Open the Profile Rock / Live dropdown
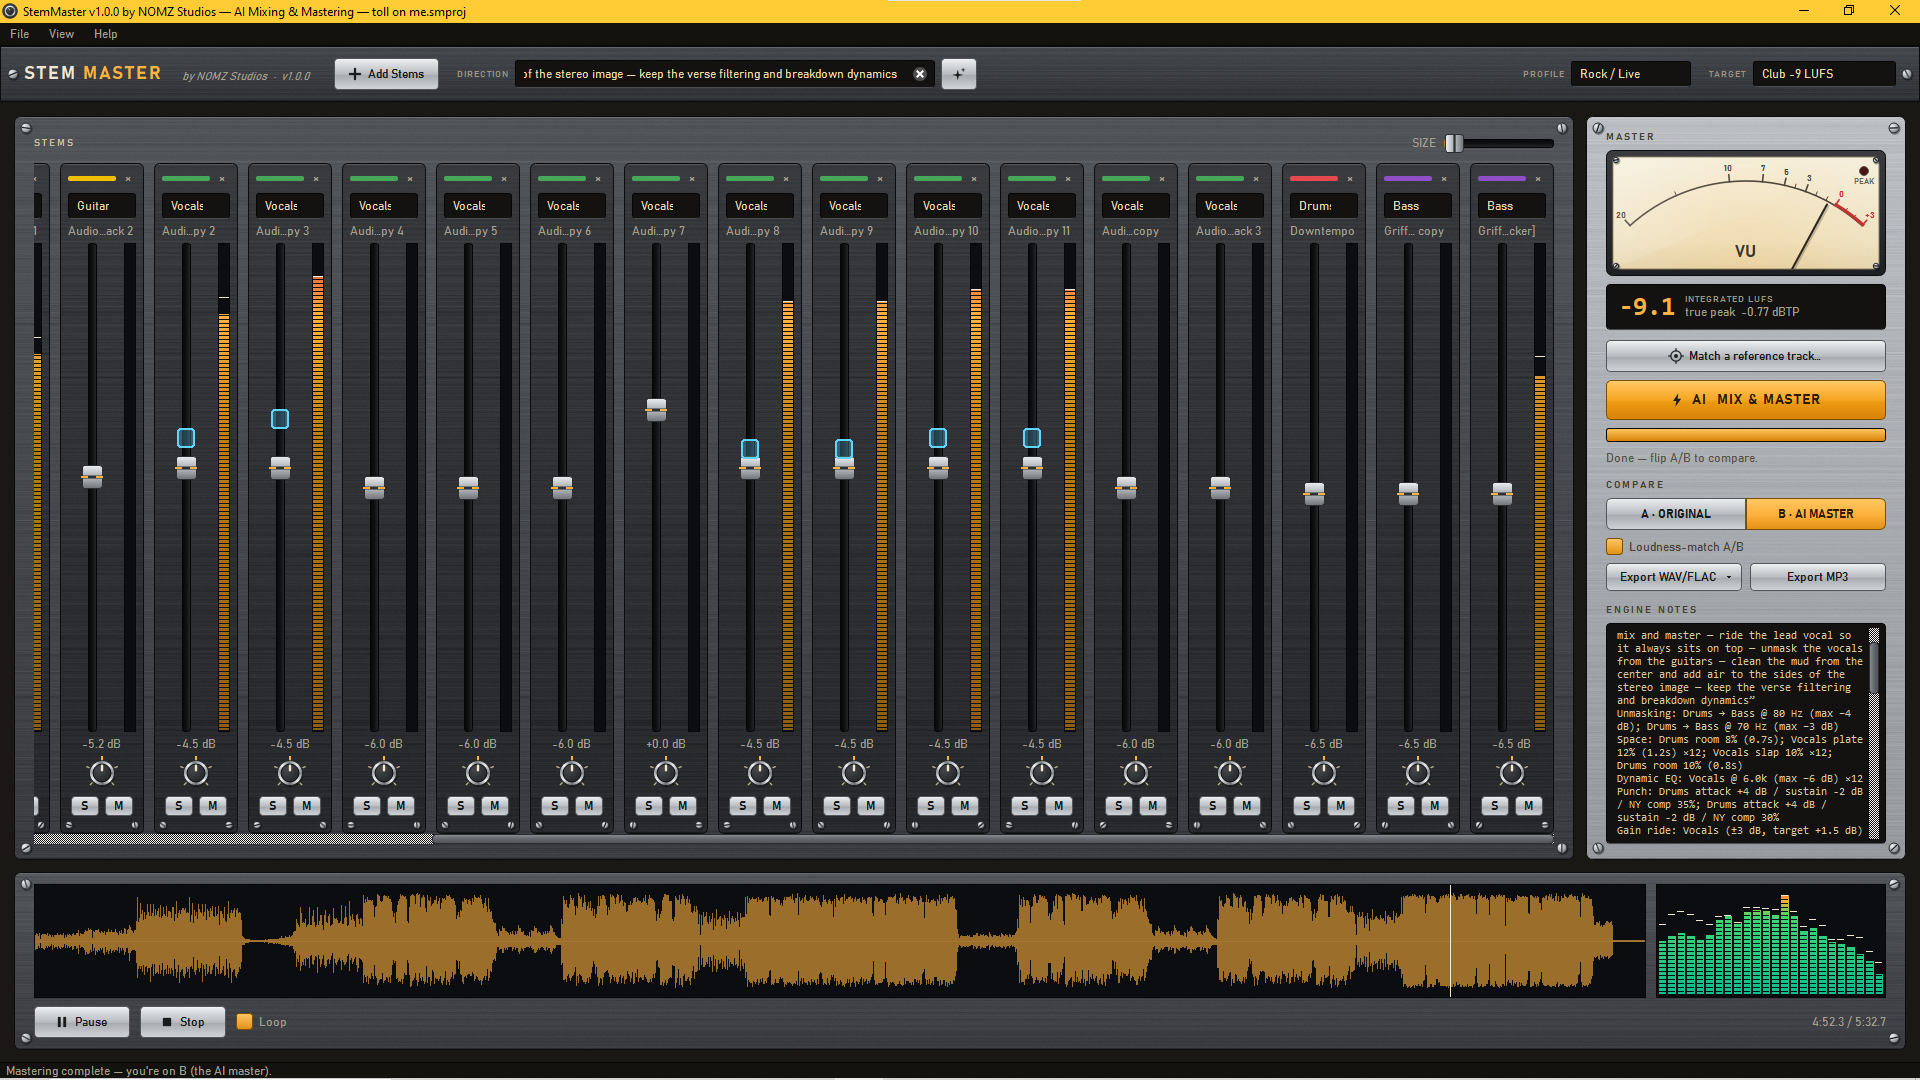The image size is (1920, 1080). [1630, 74]
